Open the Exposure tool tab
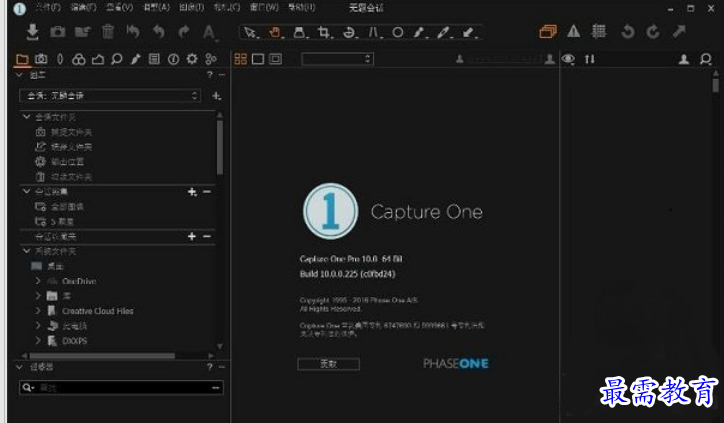The height and width of the screenshot is (423, 724). [x=98, y=59]
